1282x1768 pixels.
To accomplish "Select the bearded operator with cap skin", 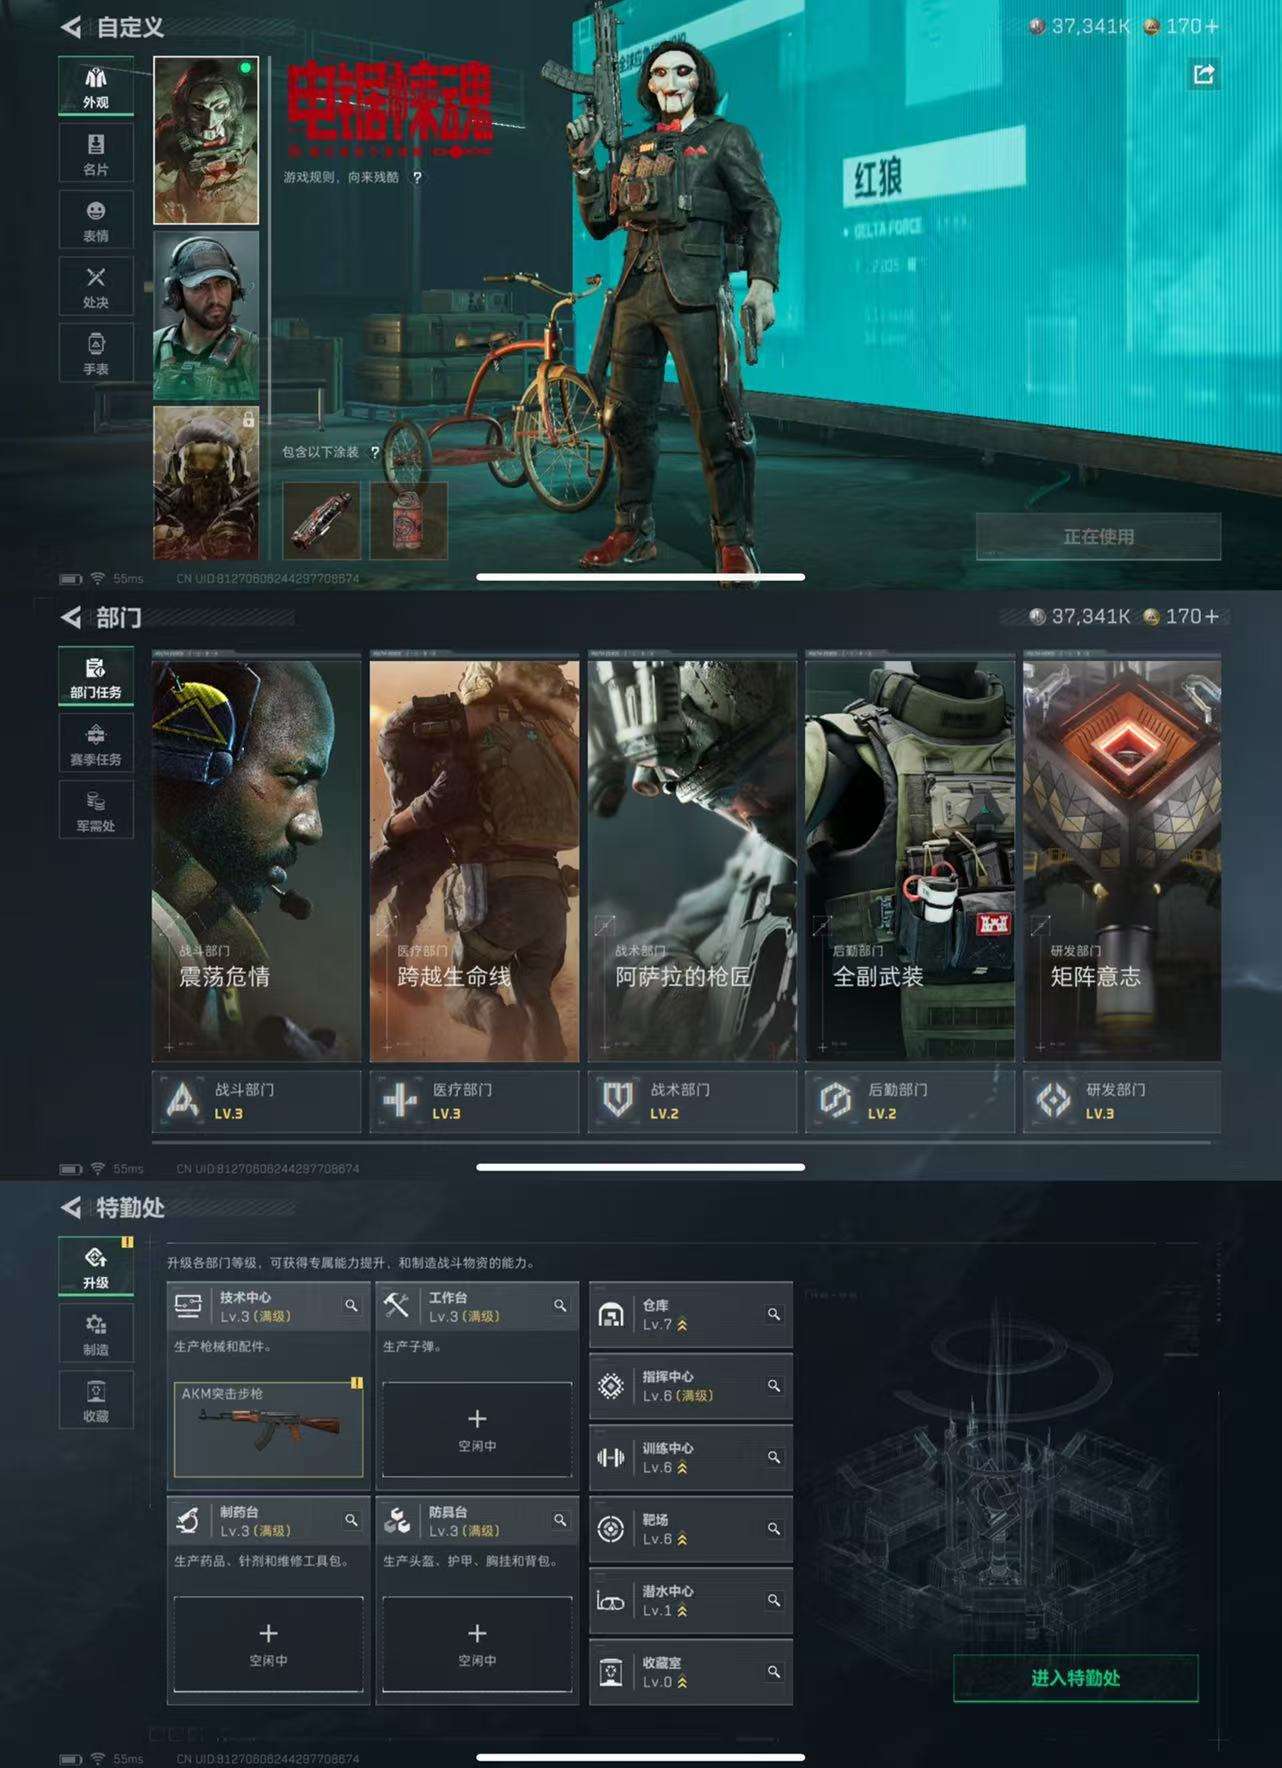I will (x=206, y=315).
